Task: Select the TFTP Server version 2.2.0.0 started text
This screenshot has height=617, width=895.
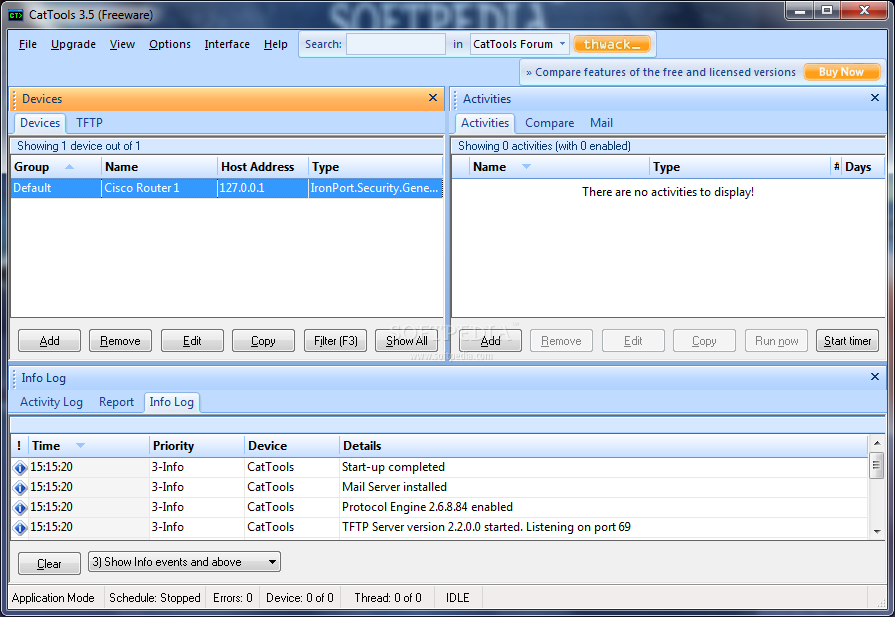Action: 486,527
